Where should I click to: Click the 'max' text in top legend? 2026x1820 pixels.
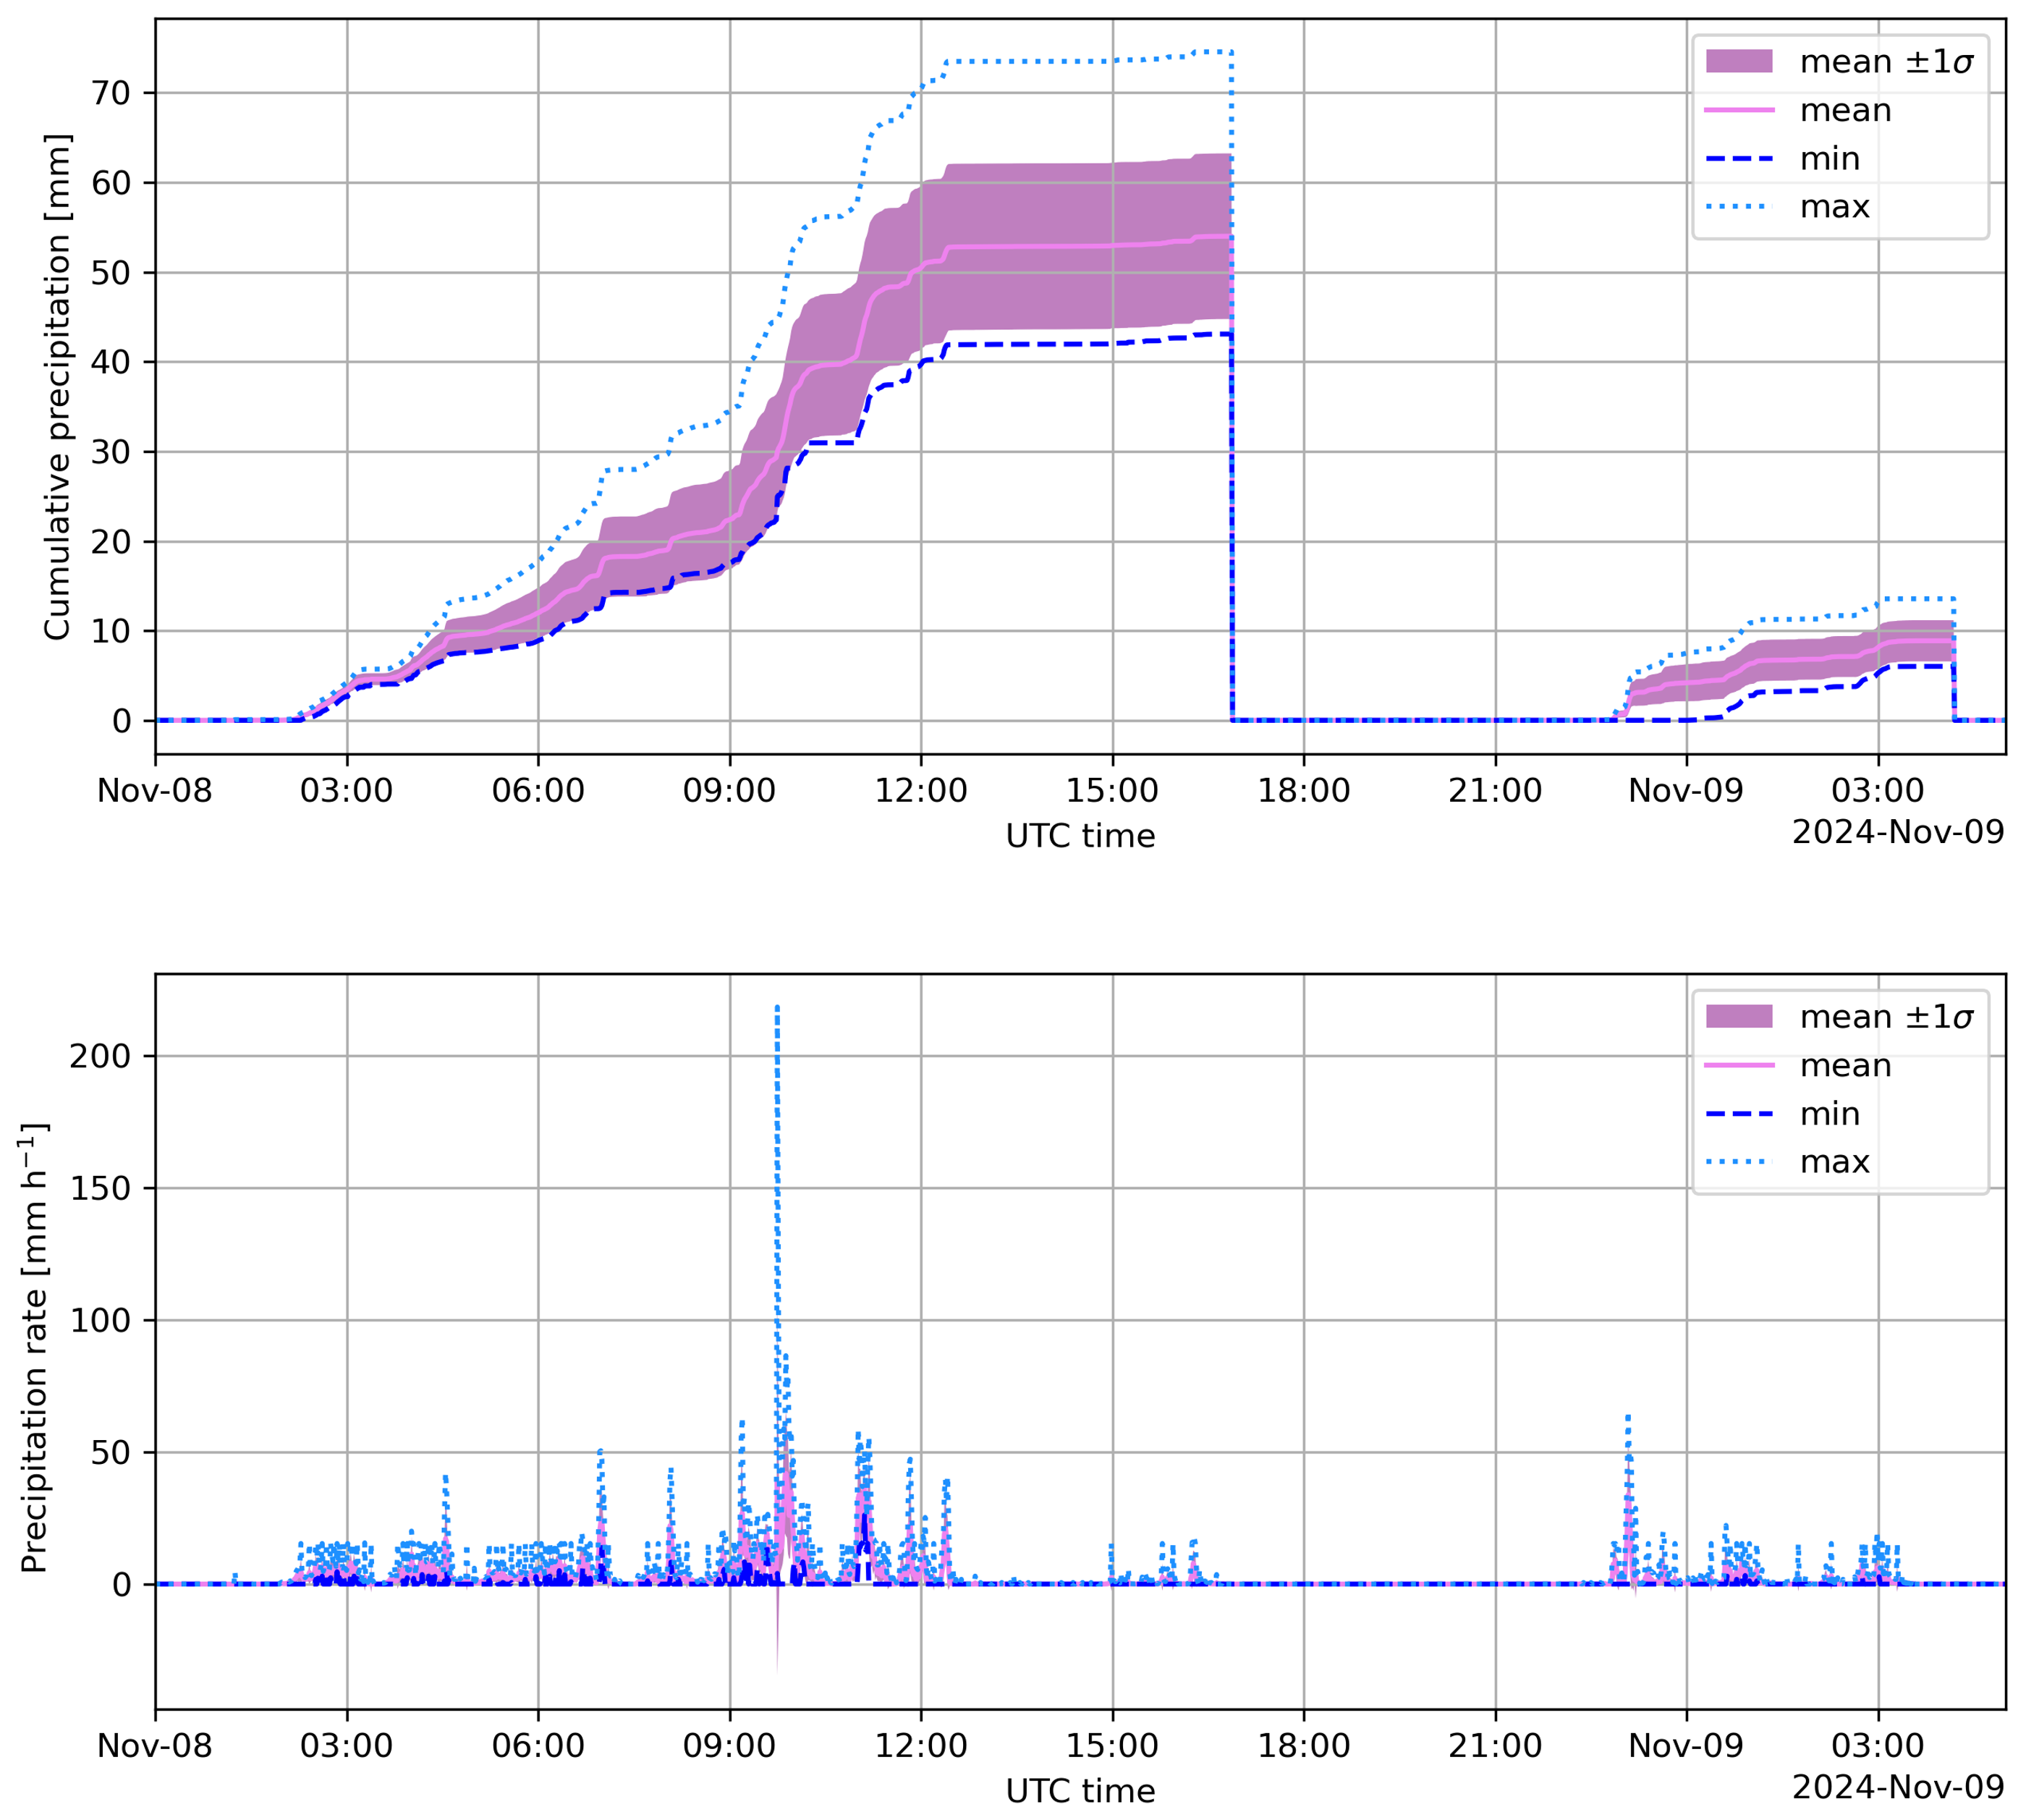click(1834, 207)
